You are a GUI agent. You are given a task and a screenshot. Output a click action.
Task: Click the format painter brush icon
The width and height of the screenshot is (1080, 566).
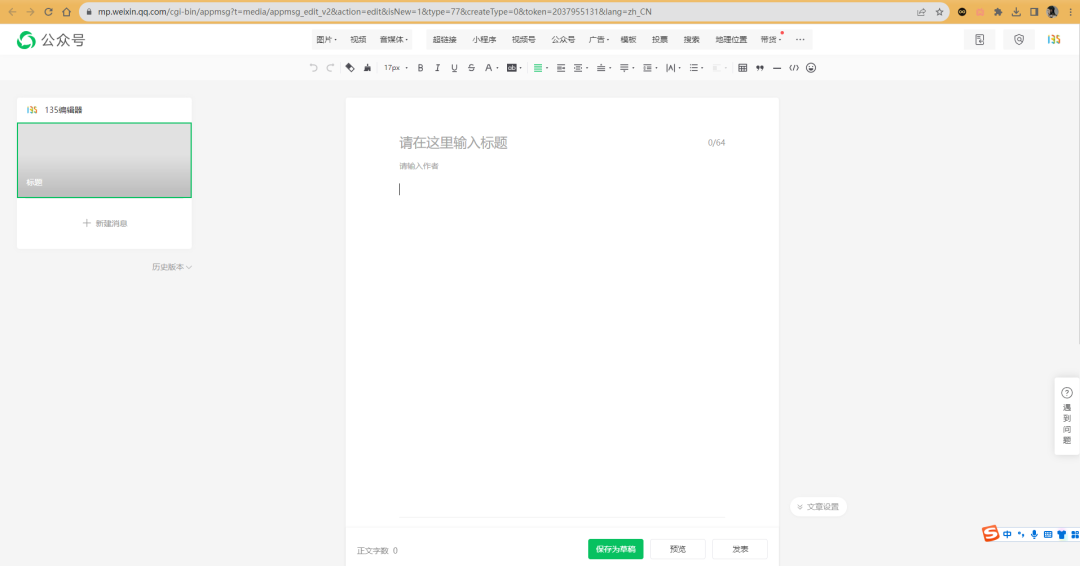(x=367, y=68)
